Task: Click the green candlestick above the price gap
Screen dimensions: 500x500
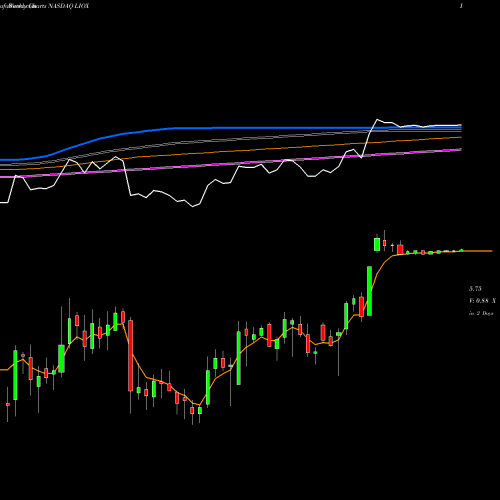Action: [377, 244]
